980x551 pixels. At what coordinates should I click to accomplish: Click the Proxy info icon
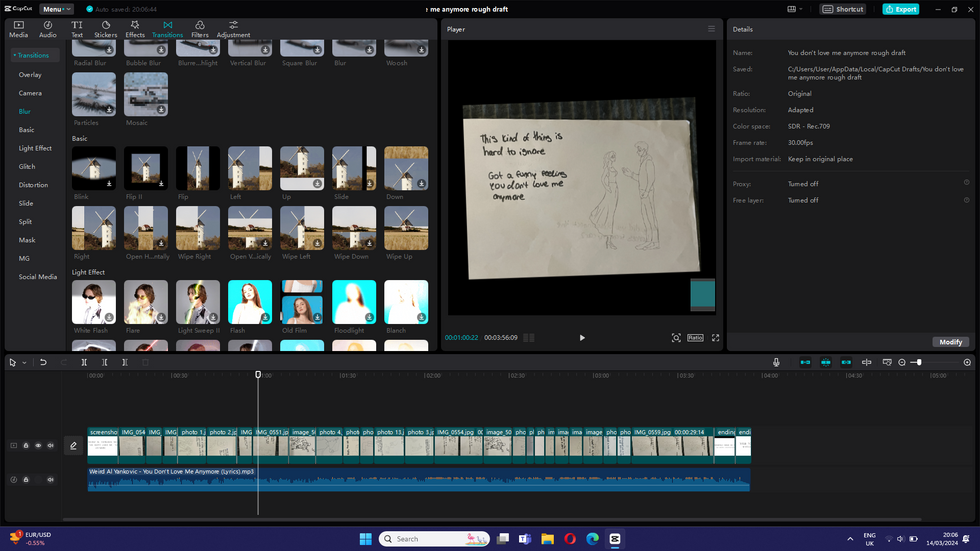(x=966, y=183)
